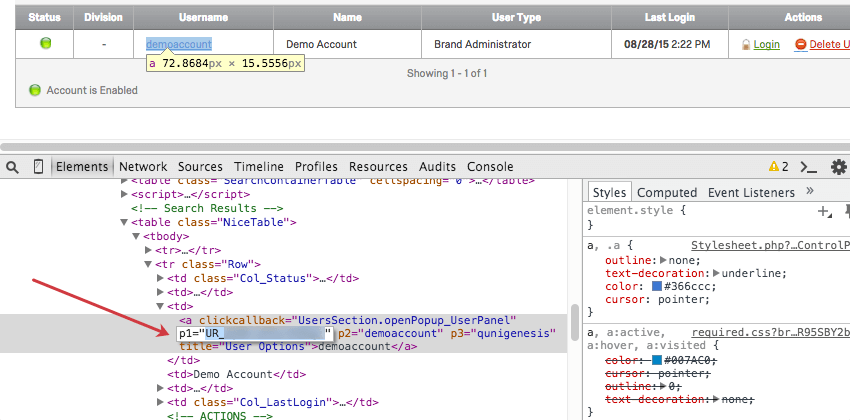Click the demoaccount username link
The height and width of the screenshot is (420, 850).
[x=179, y=44]
